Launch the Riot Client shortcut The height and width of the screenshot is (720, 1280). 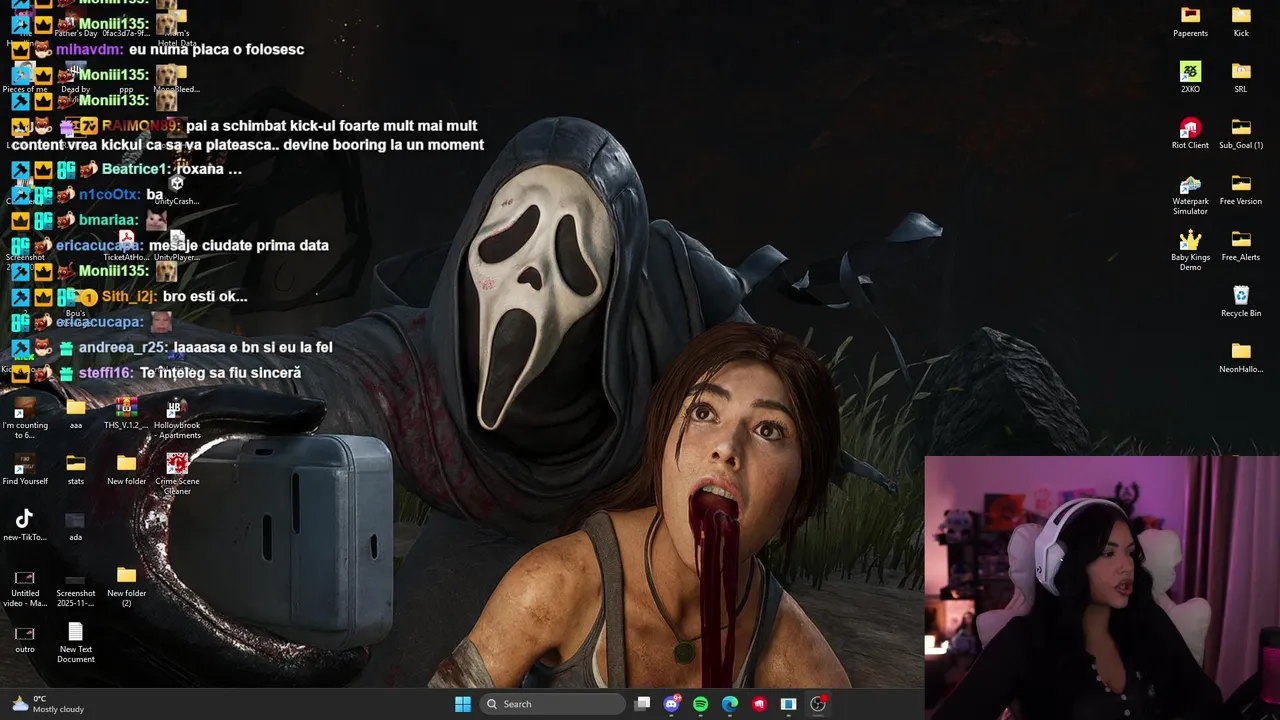1190,133
